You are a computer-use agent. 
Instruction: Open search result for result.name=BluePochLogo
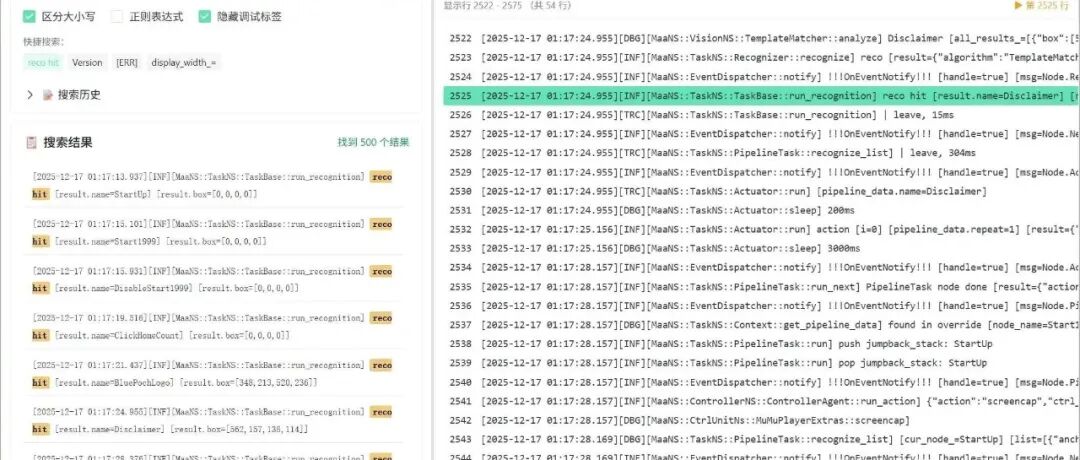[214, 374]
